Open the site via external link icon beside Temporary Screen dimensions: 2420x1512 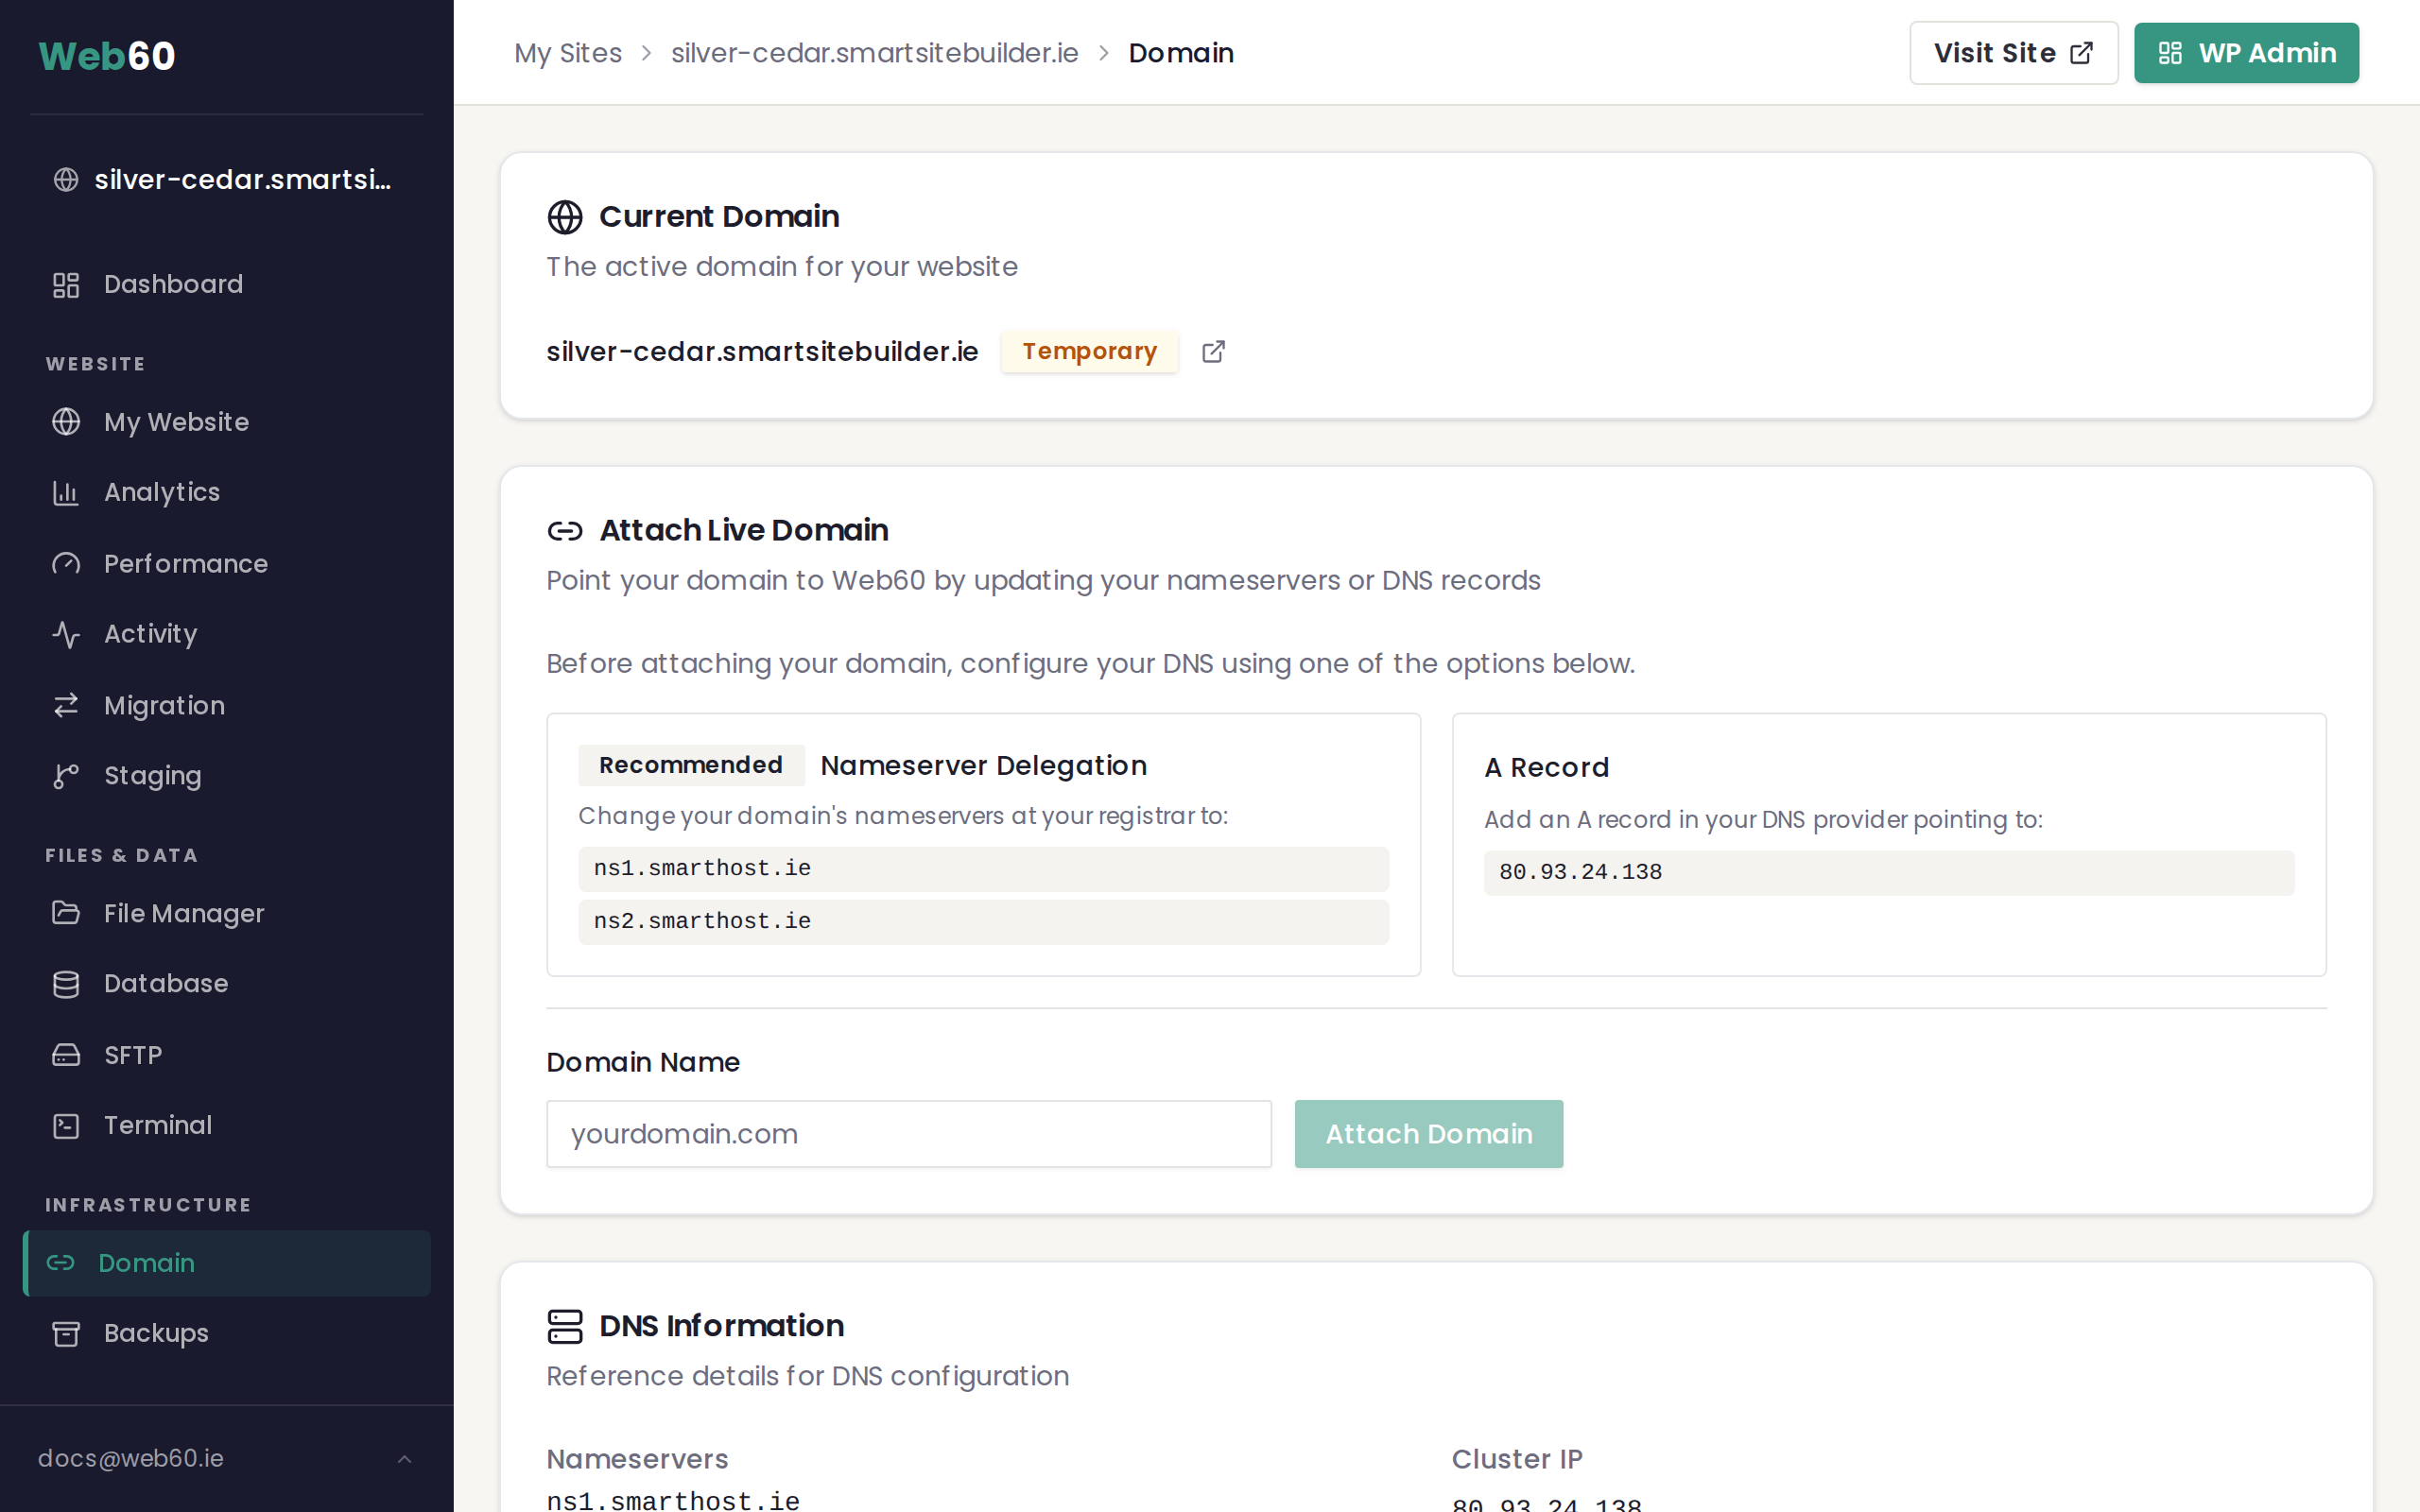click(1212, 351)
